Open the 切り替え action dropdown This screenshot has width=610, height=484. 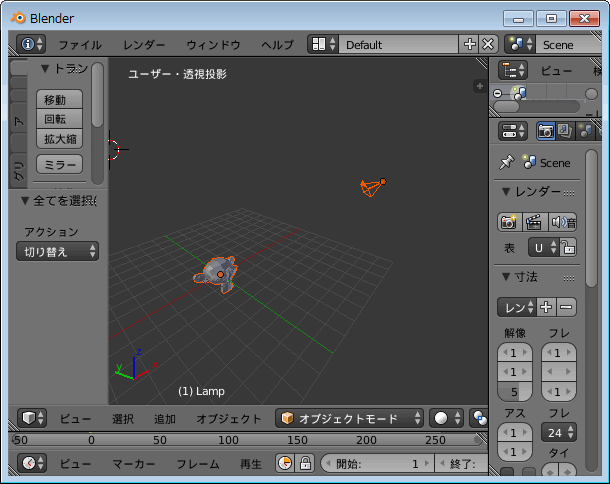pyautogui.click(x=57, y=251)
